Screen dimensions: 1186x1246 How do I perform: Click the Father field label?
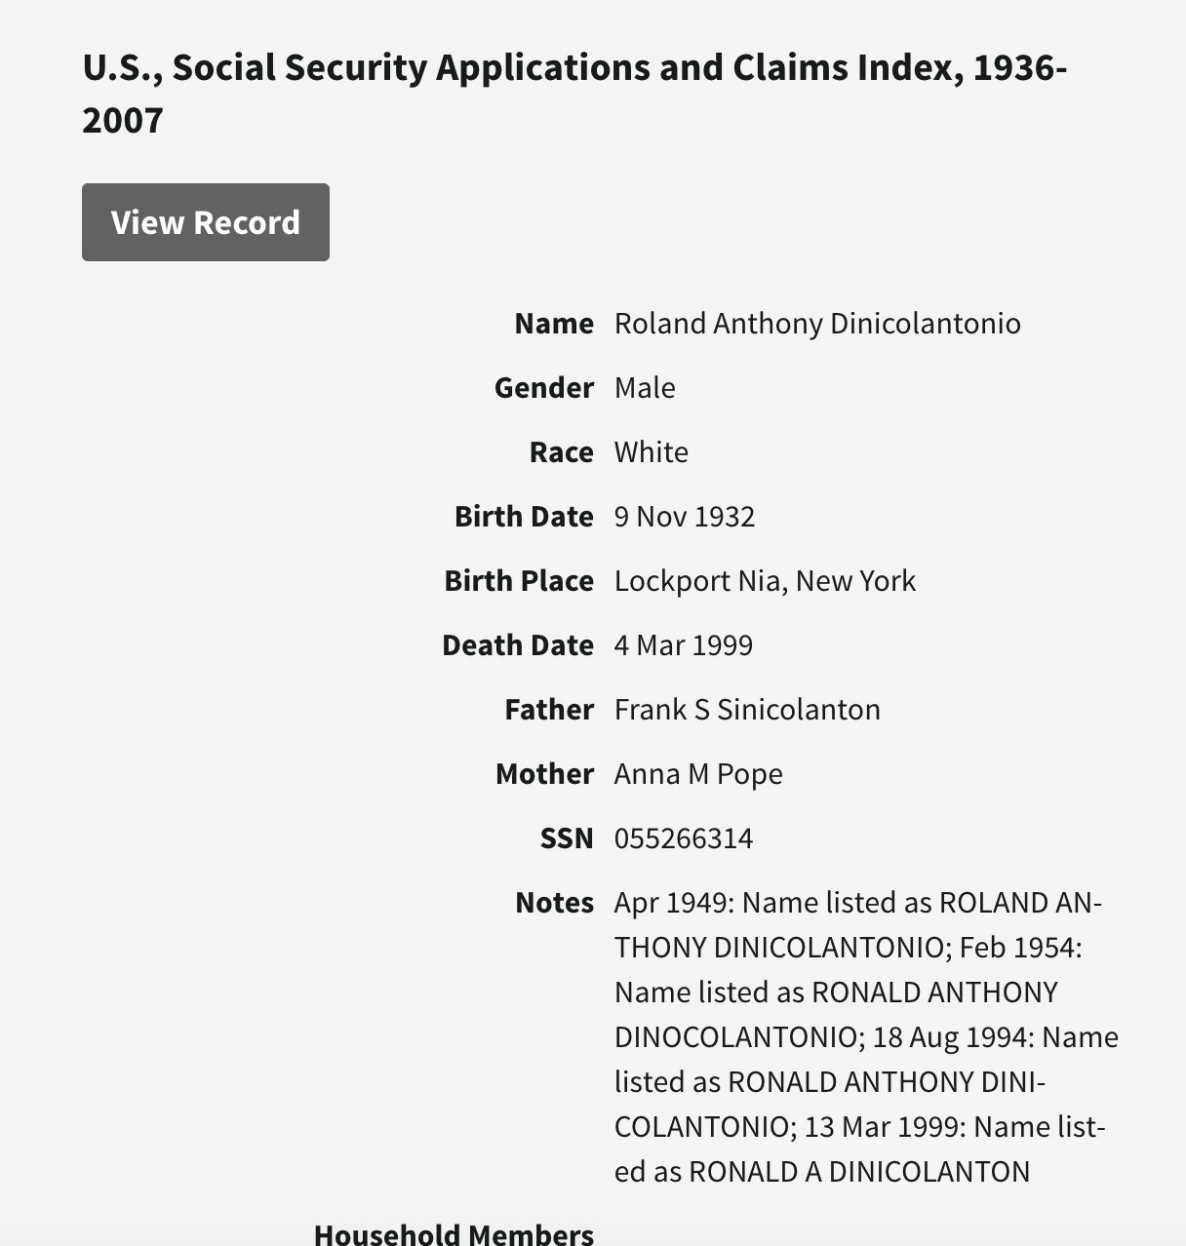549,710
